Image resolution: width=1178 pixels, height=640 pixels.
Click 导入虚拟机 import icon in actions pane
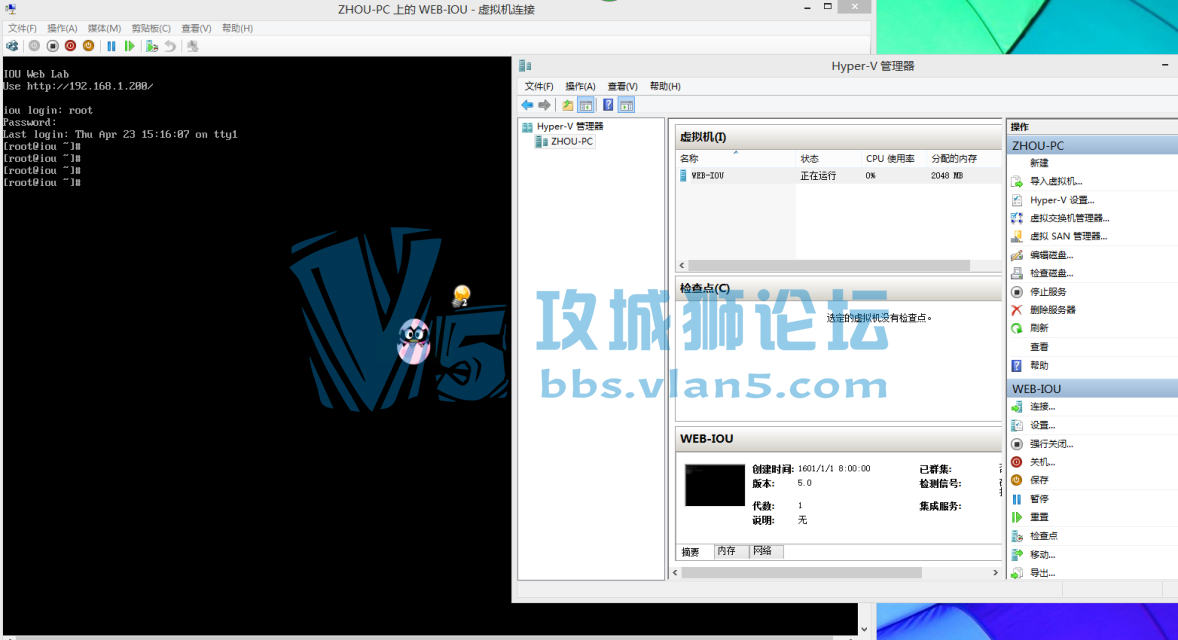[1016, 181]
